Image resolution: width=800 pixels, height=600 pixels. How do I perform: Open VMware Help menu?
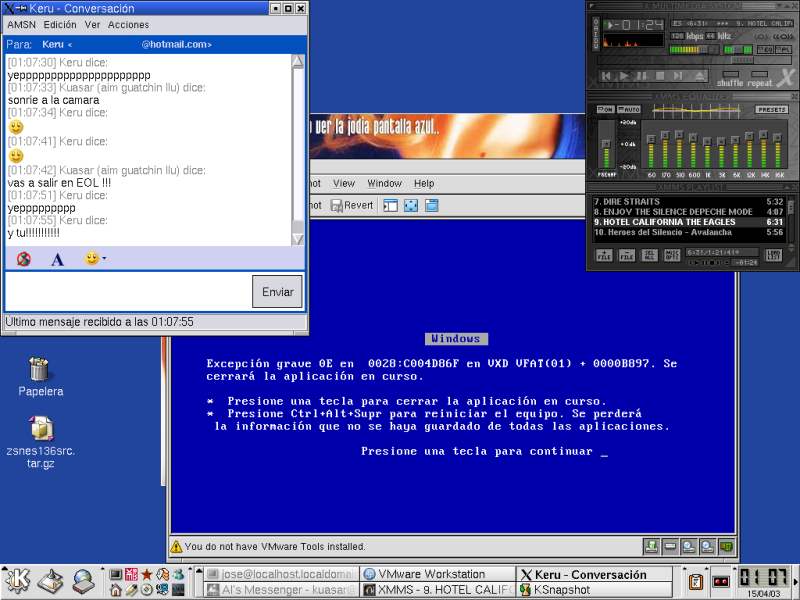(424, 183)
